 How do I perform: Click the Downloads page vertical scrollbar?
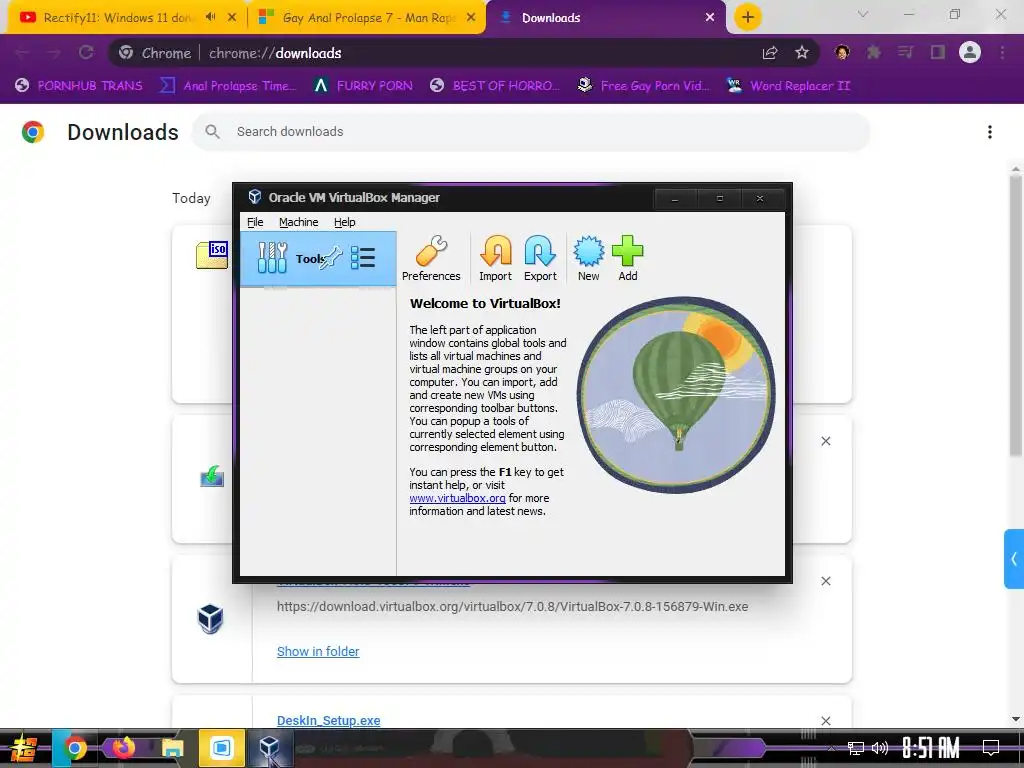pyautogui.click(x=1016, y=316)
